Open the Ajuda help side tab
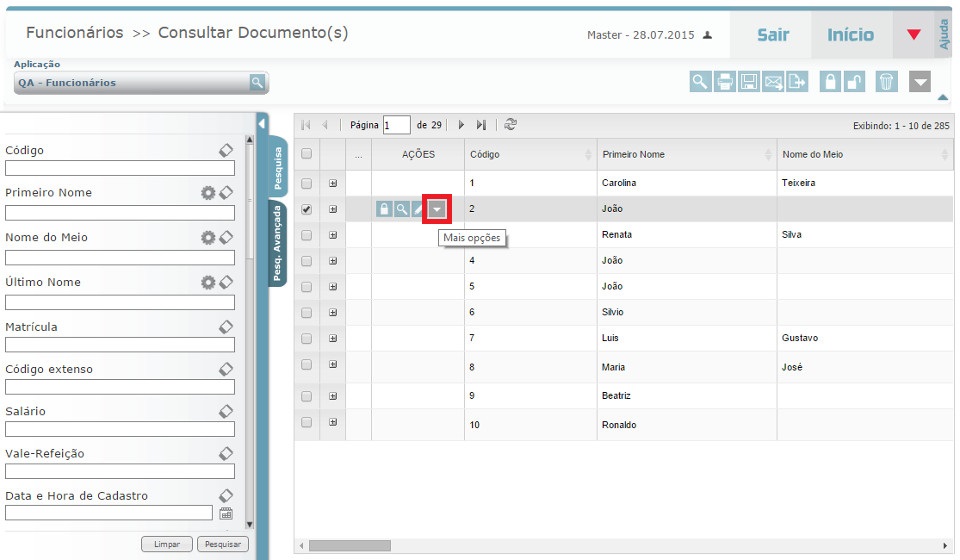960x560 pixels. coord(943,34)
